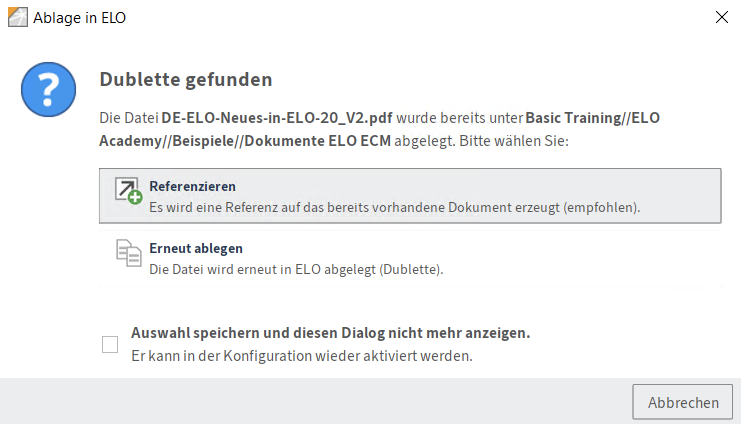
Task: Enable the Auswahl speichern checkbox
Action: (x=110, y=345)
